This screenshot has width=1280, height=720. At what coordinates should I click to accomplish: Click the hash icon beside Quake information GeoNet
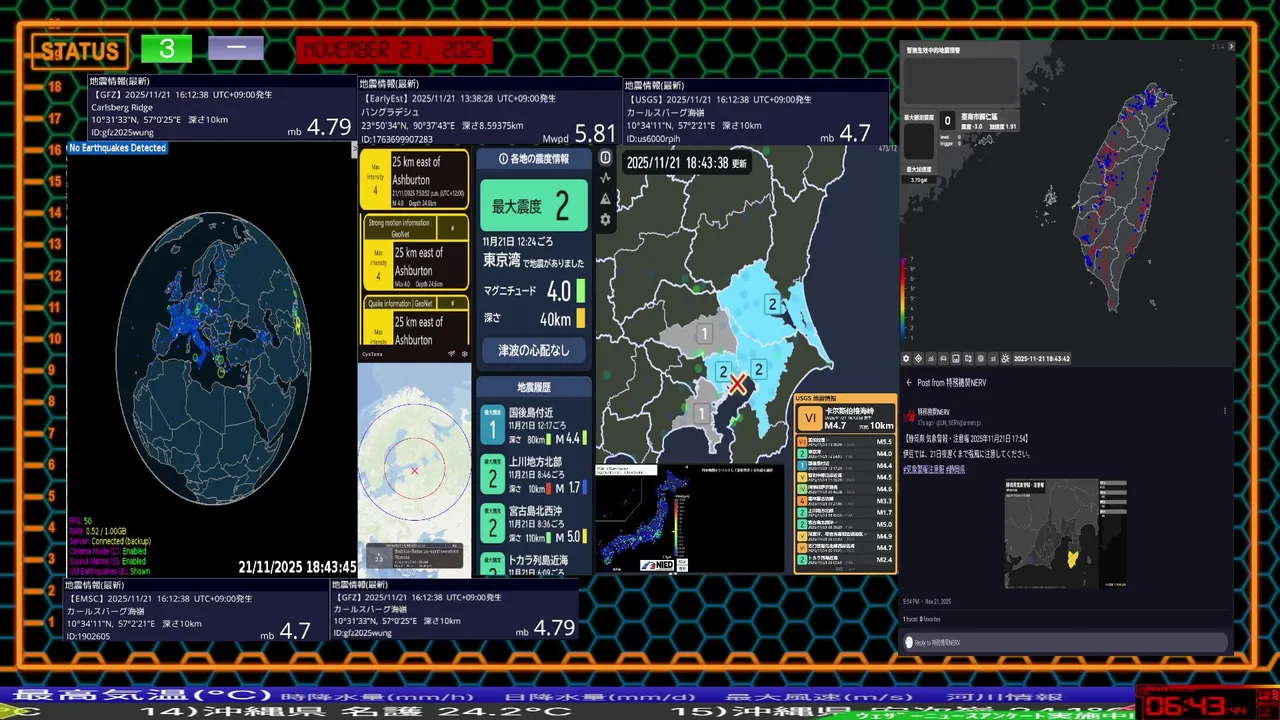452,303
